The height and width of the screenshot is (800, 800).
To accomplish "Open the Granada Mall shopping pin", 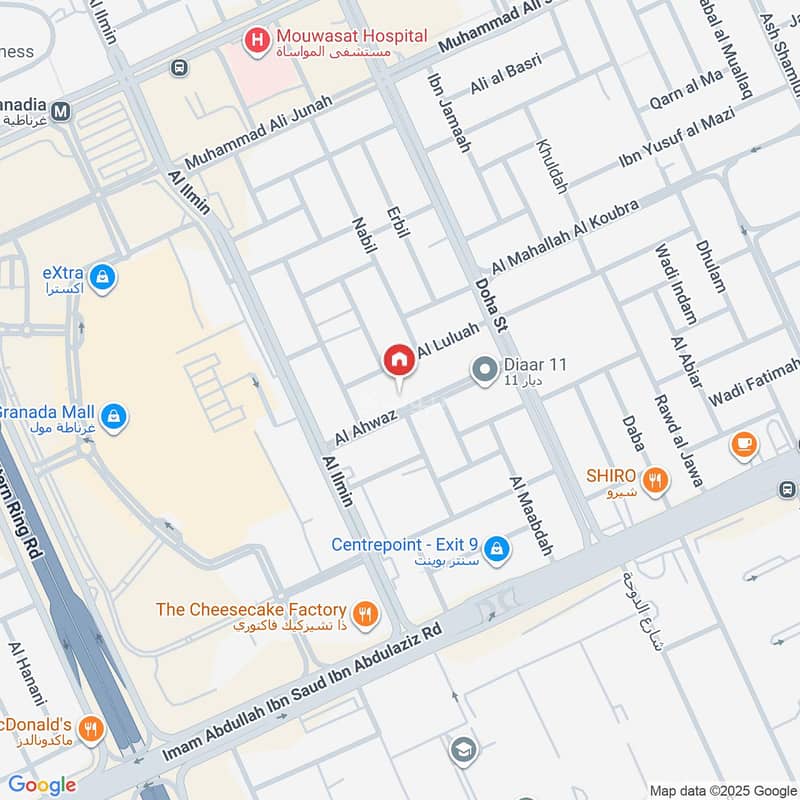I will click(114, 418).
